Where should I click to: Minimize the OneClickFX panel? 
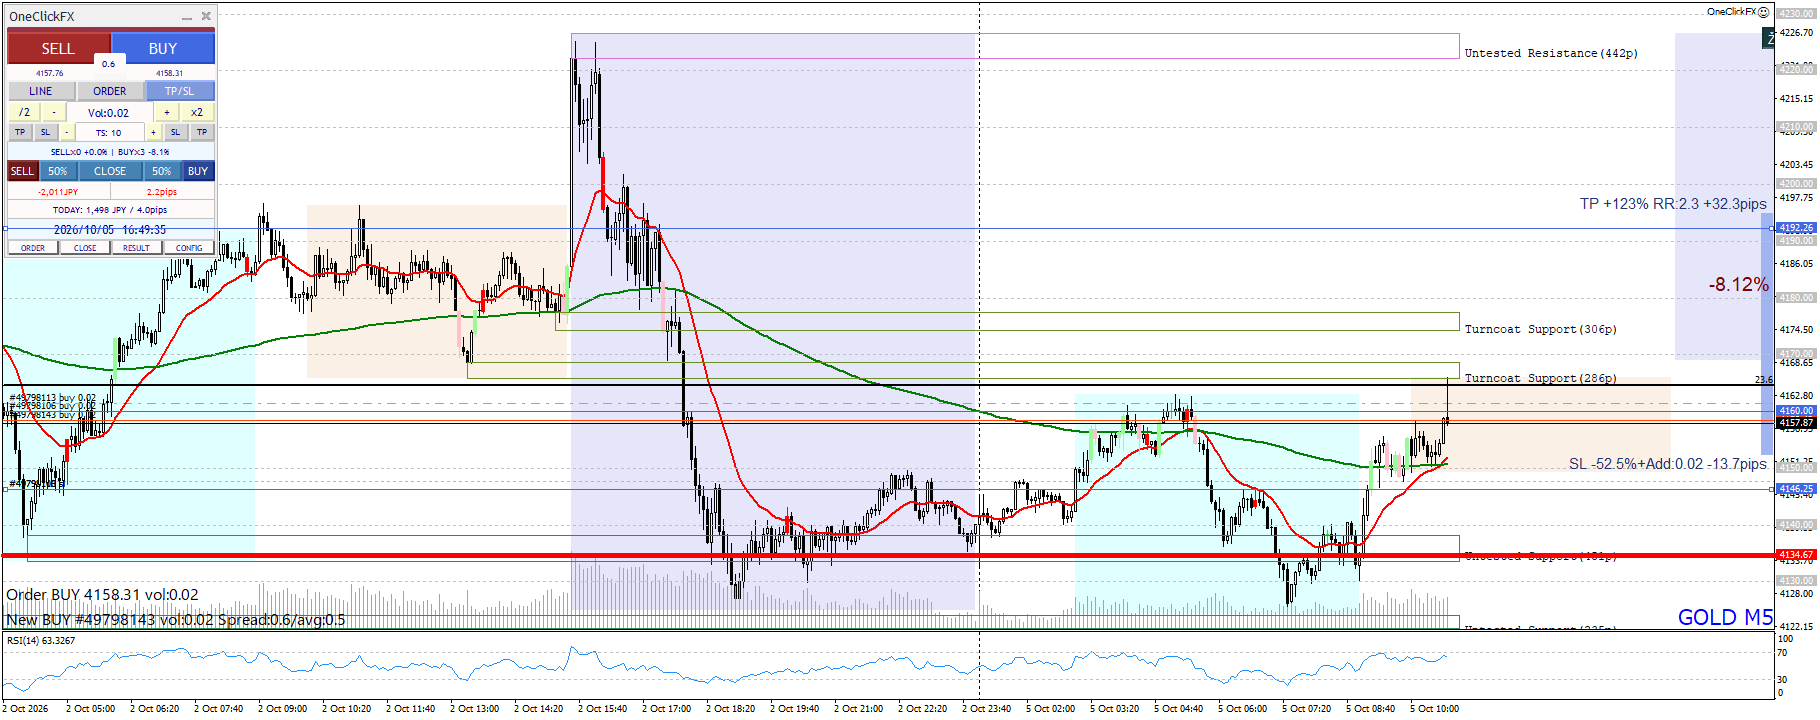coord(187,17)
